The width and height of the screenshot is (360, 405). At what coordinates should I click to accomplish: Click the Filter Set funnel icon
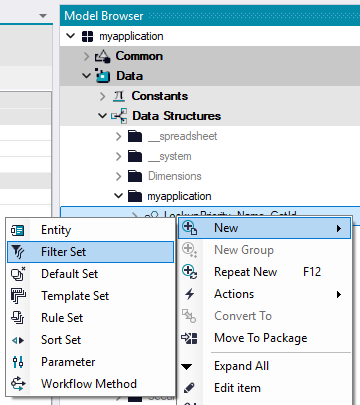pos(17,252)
